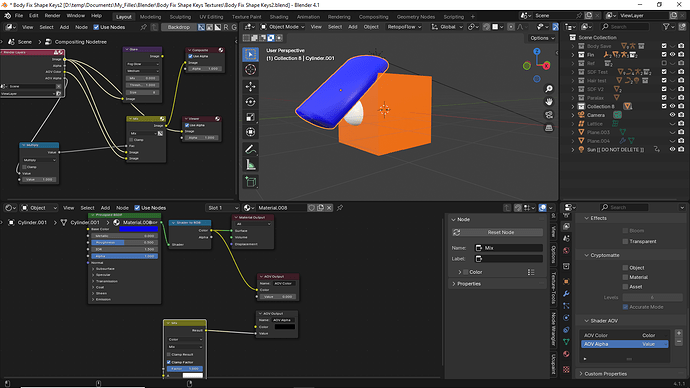Open the Slot 1 material slot dropdown

pos(222,208)
